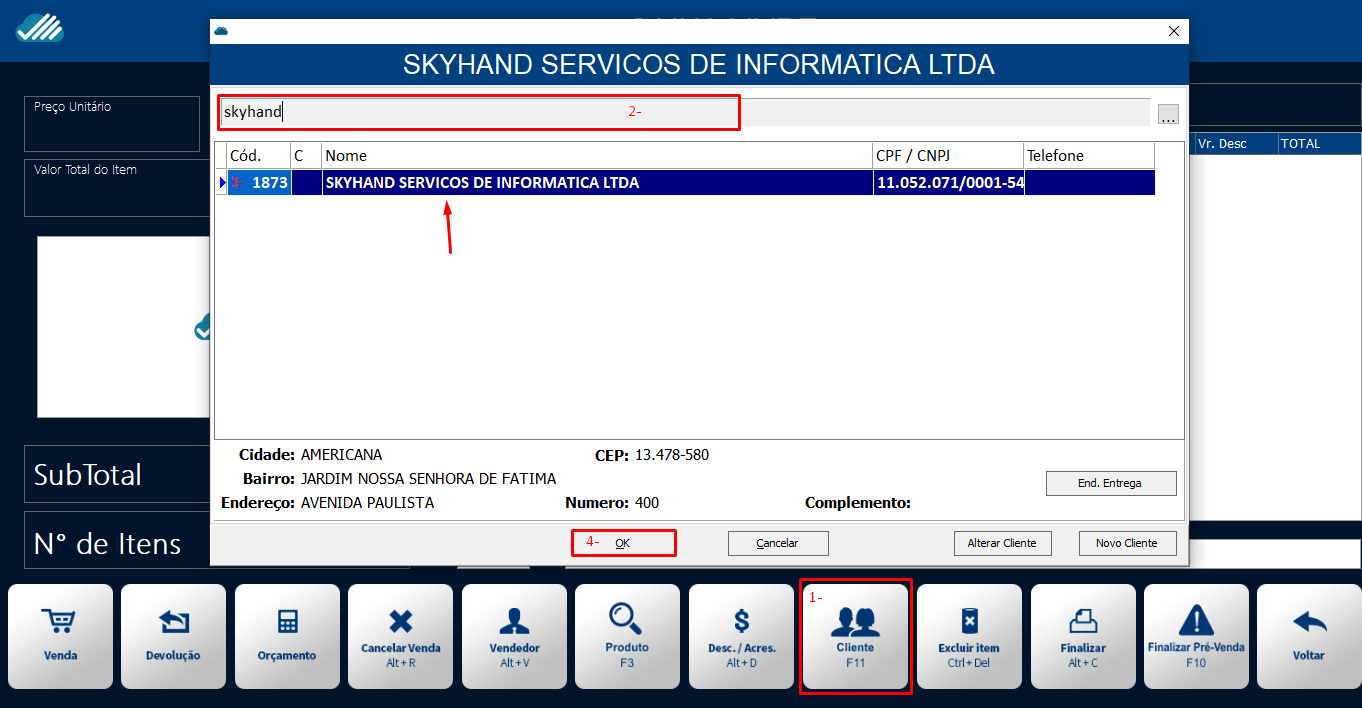The height and width of the screenshot is (708, 1362).
Task: Open the Vendedor person icon
Action: pos(514,622)
